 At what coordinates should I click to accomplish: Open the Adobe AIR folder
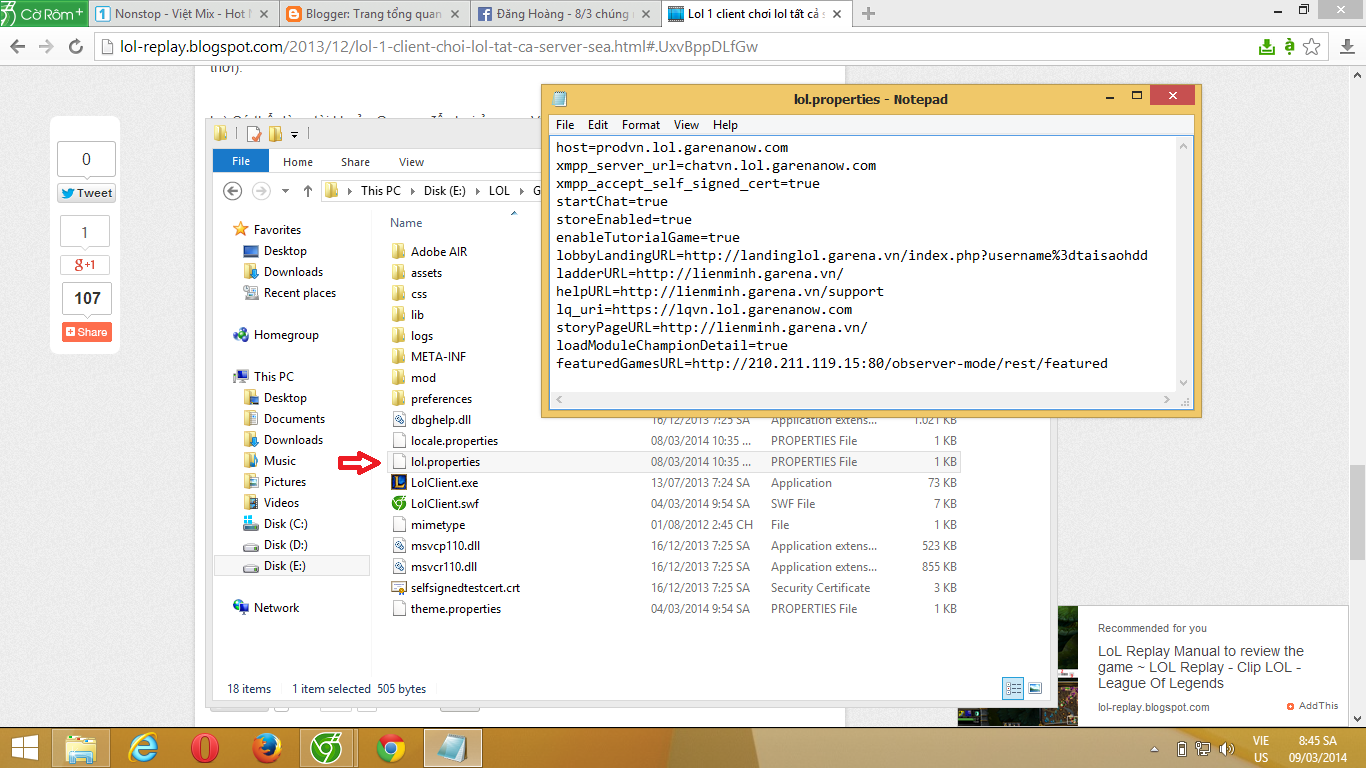point(439,252)
